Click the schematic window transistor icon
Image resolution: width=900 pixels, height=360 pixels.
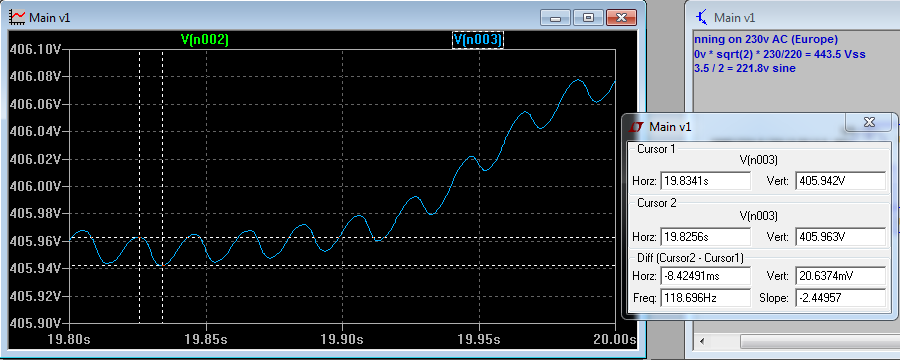tap(701, 17)
